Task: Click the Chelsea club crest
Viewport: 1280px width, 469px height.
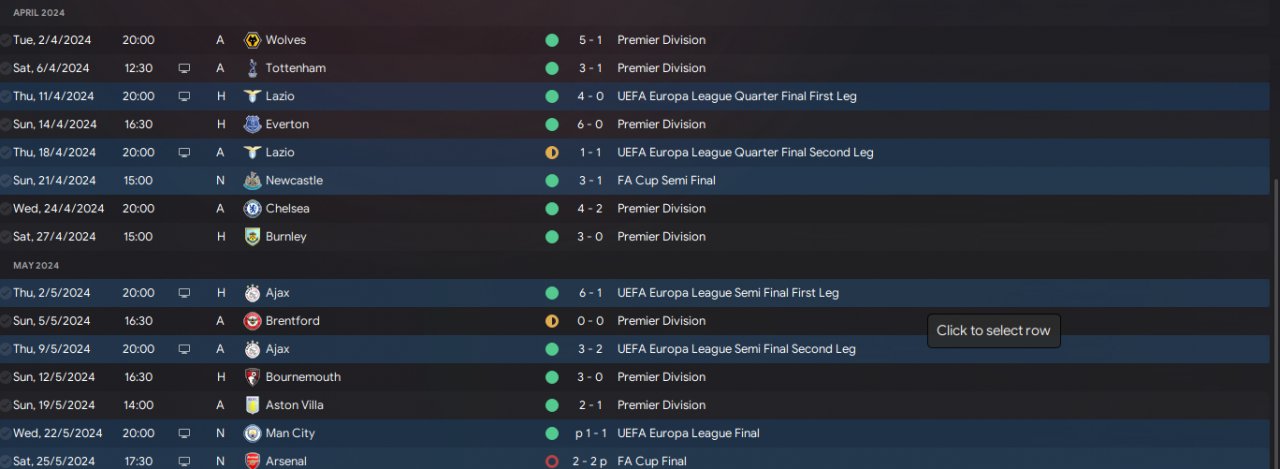Action: [252, 209]
